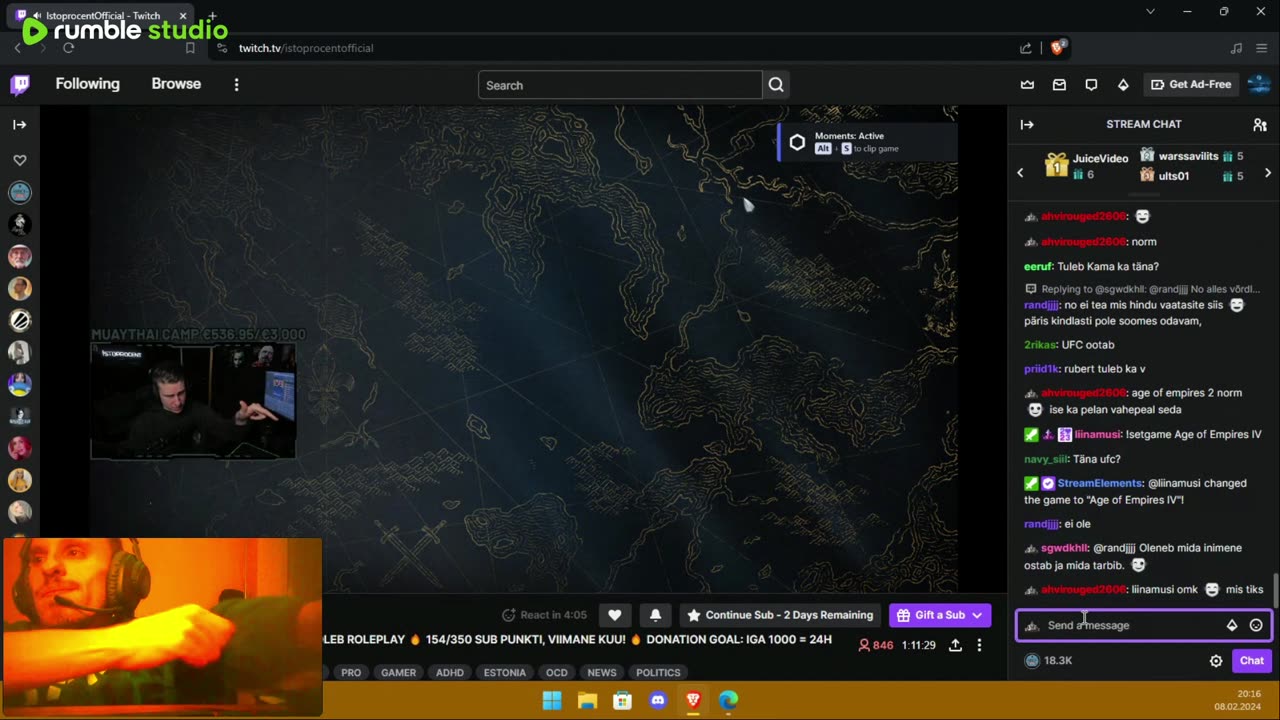Click React in 4:05 button

coord(544,615)
